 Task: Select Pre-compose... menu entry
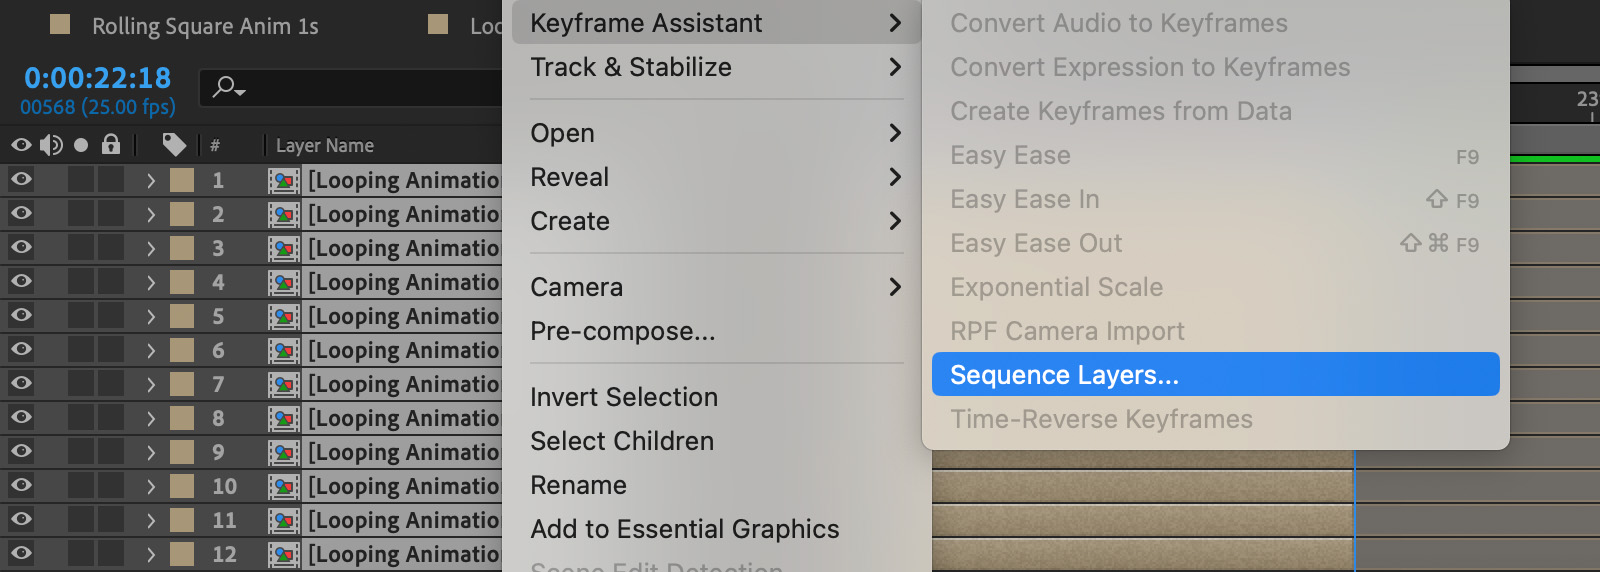[623, 331]
